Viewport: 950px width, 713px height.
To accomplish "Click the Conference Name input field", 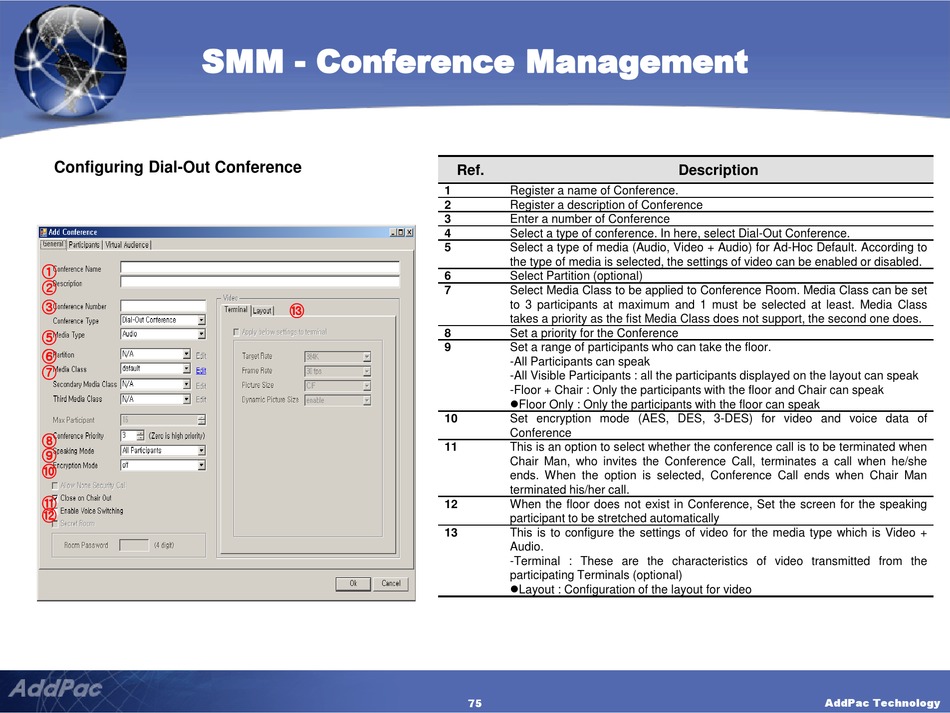I will (259, 268).
